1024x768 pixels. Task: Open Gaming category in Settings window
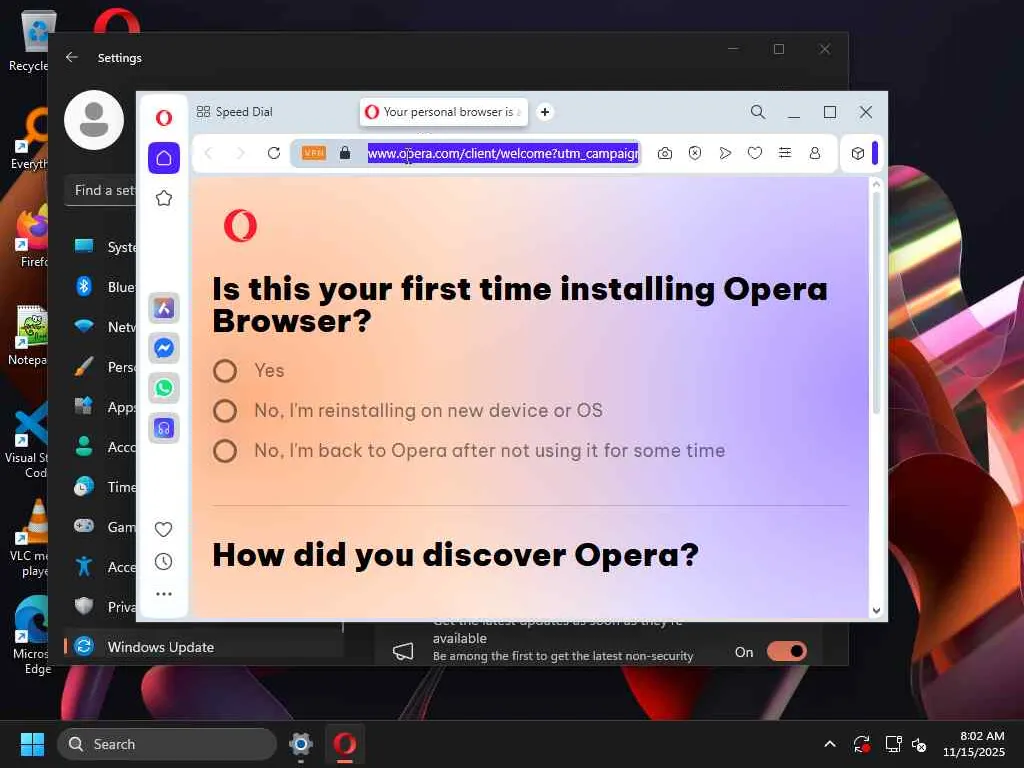104,527
